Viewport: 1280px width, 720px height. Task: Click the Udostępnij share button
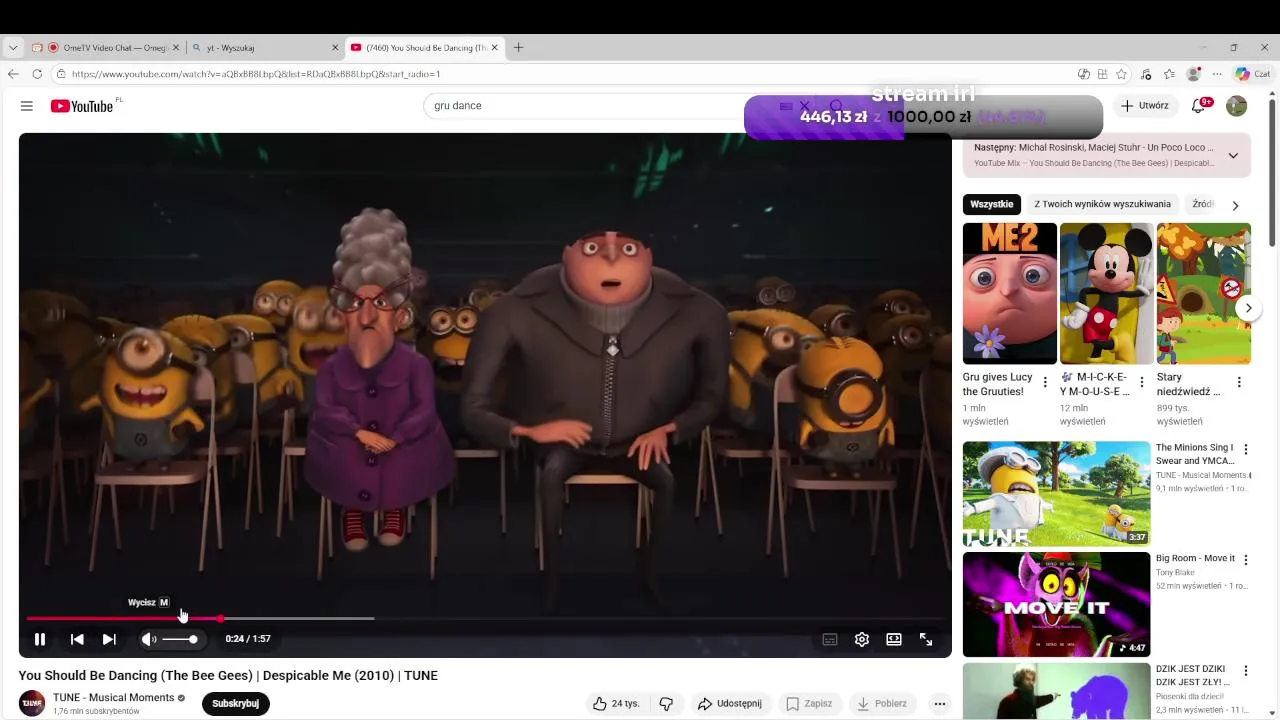730,703
